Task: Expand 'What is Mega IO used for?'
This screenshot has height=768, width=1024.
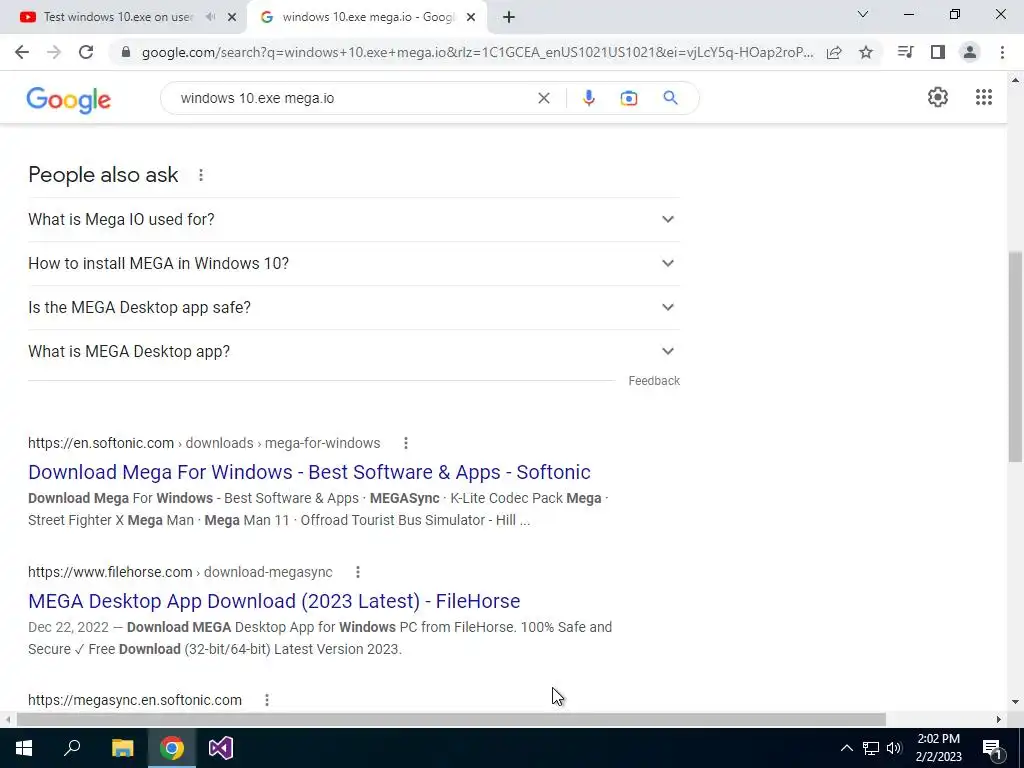Action: click(x=354, y=219)
